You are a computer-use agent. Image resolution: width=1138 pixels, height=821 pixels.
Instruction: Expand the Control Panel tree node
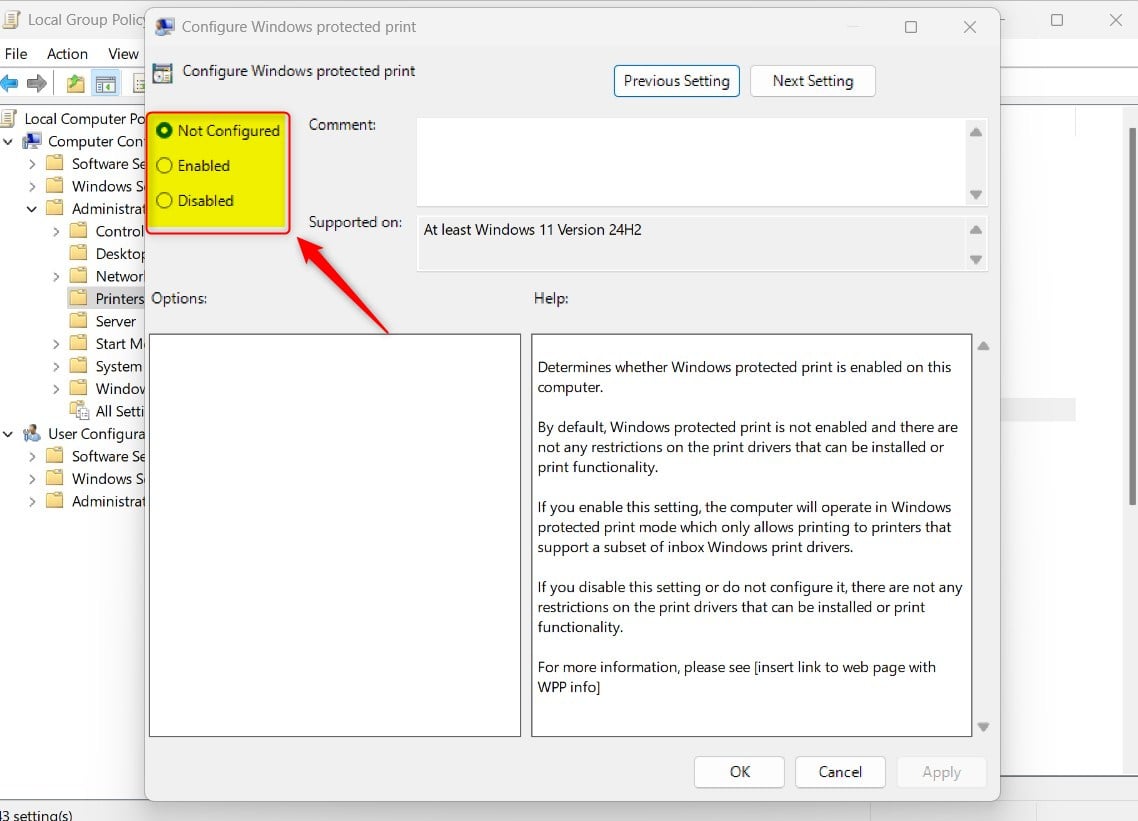click(56, 231)
